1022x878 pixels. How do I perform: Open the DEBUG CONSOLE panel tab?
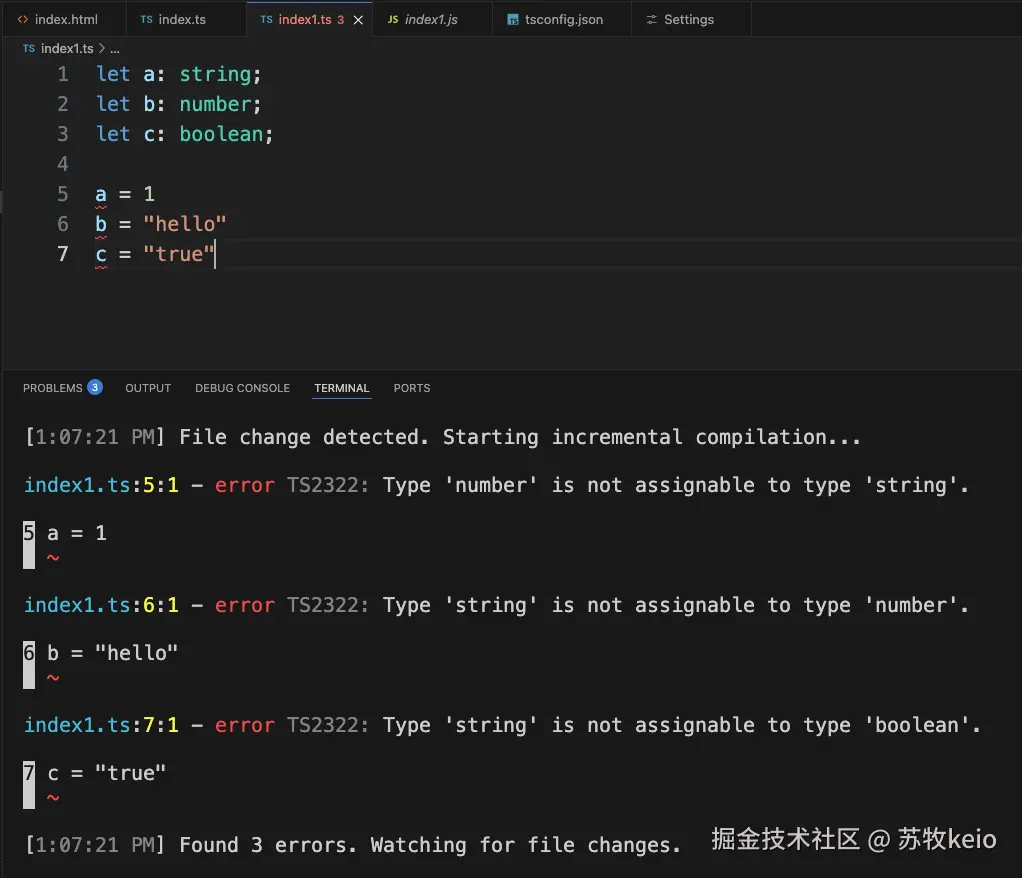[x=242, y=388]
